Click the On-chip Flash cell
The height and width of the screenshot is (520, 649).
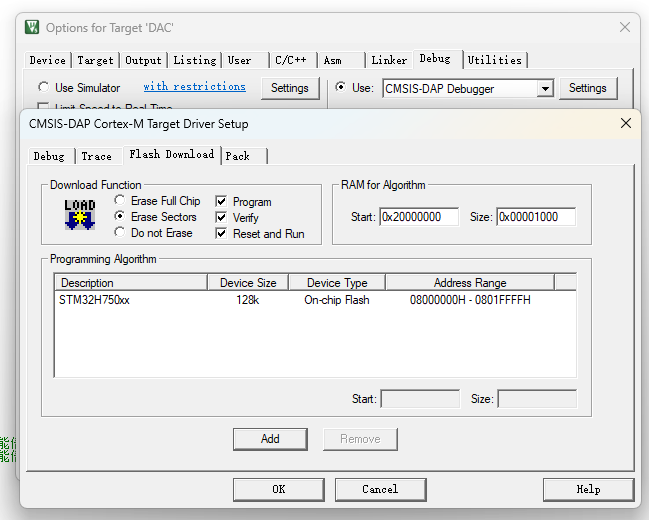337,300
